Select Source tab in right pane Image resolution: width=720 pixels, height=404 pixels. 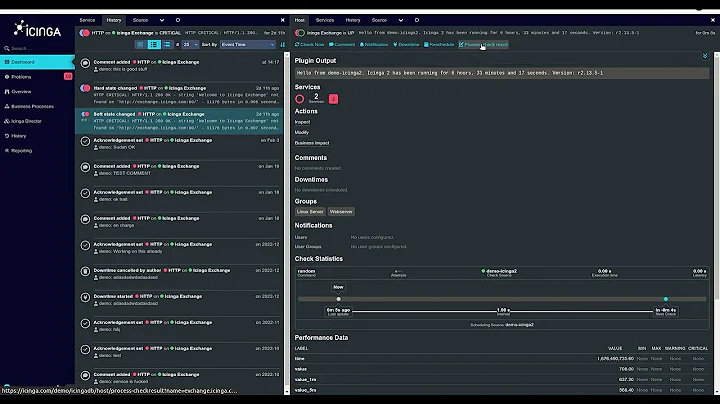pos(379,20)
